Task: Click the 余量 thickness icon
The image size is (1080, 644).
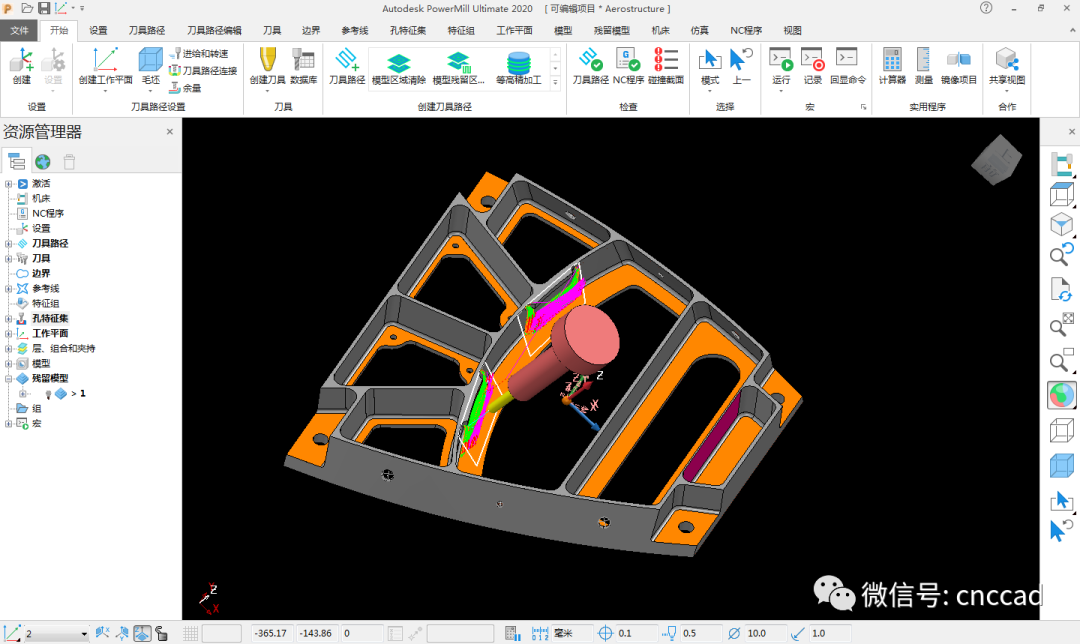Action: [x=185, y=87]
